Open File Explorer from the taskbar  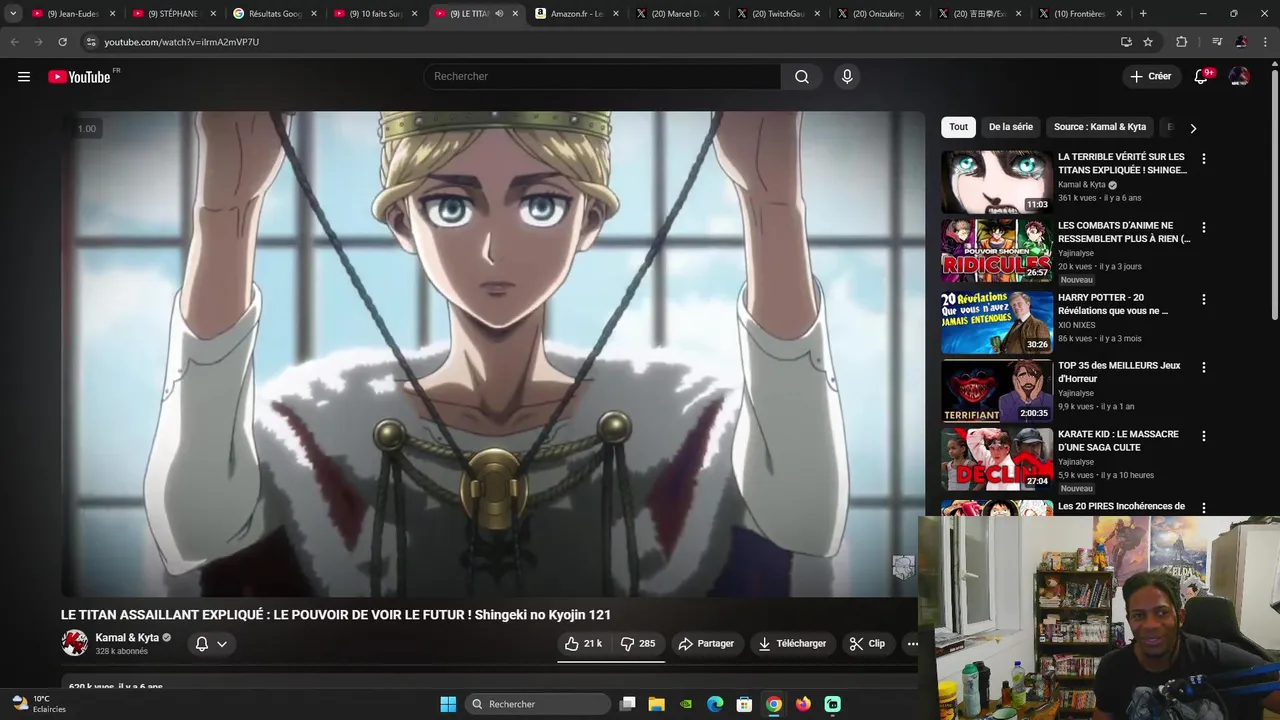[656, 704]
